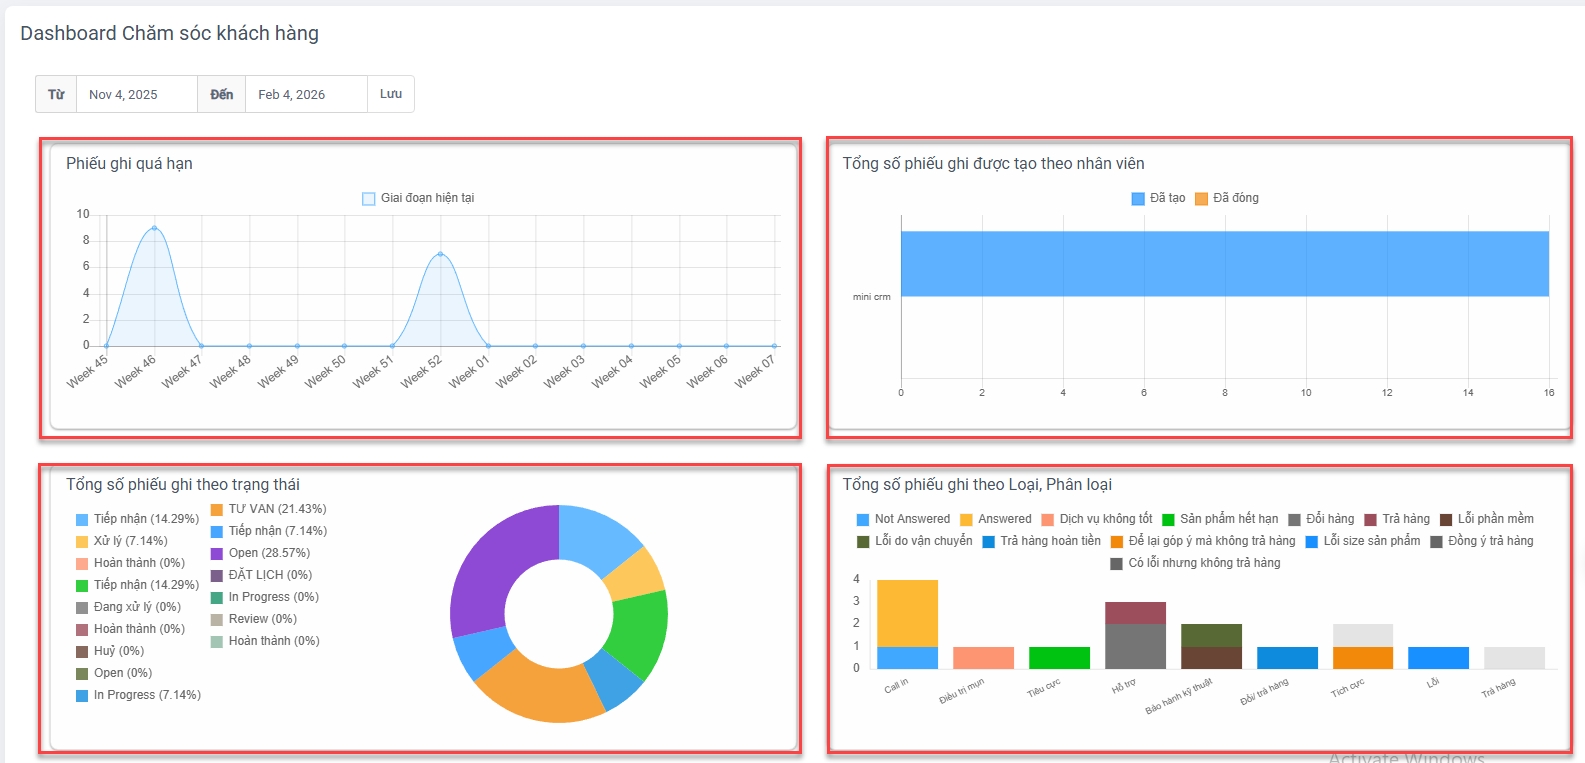Open the Từ start date field

pyautogui.click(x=136, y=95)
